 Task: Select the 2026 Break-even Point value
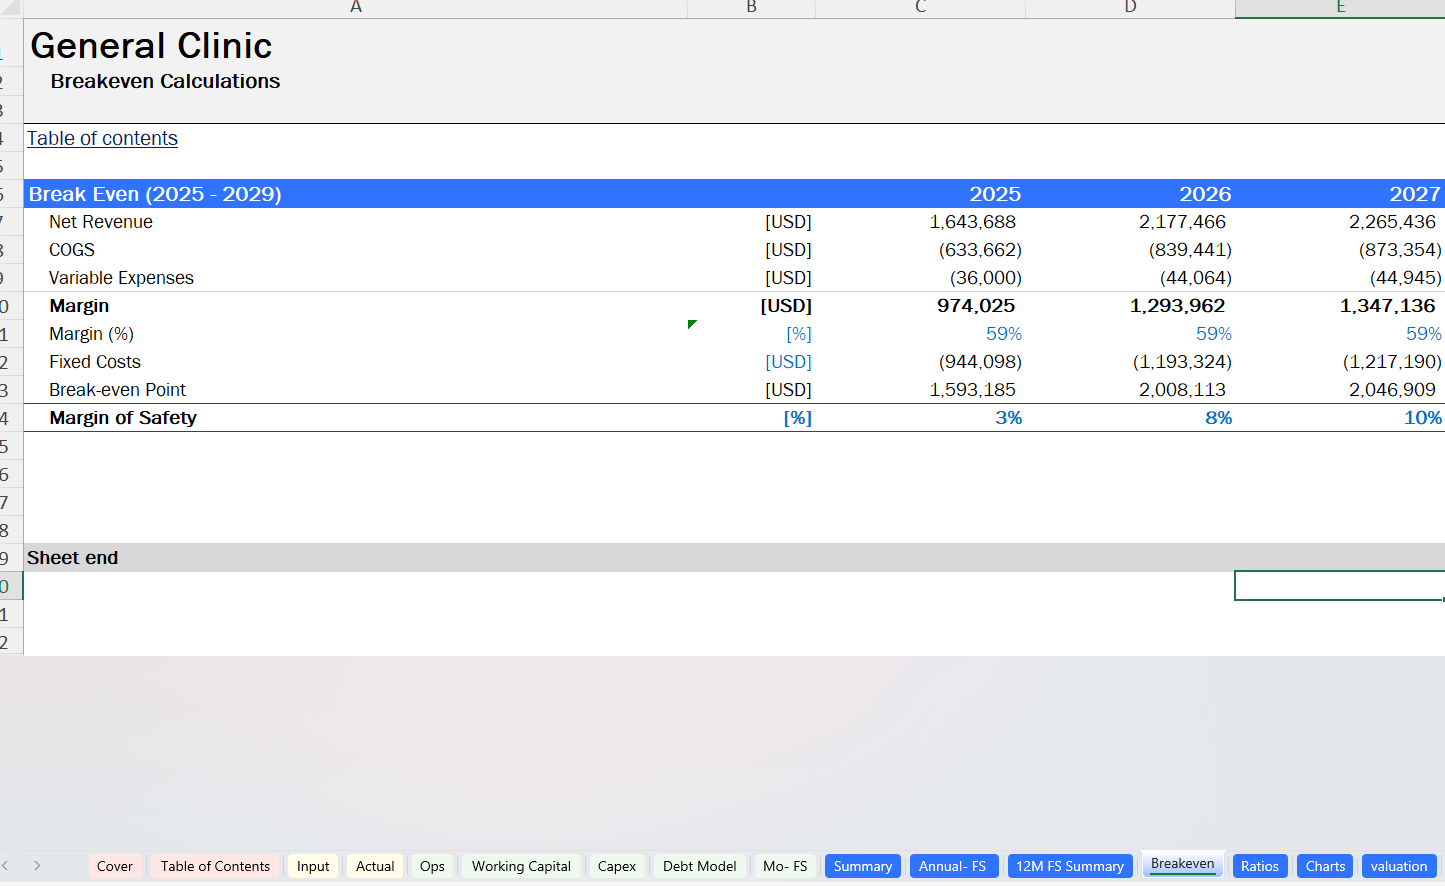[x=1182, y=390]
